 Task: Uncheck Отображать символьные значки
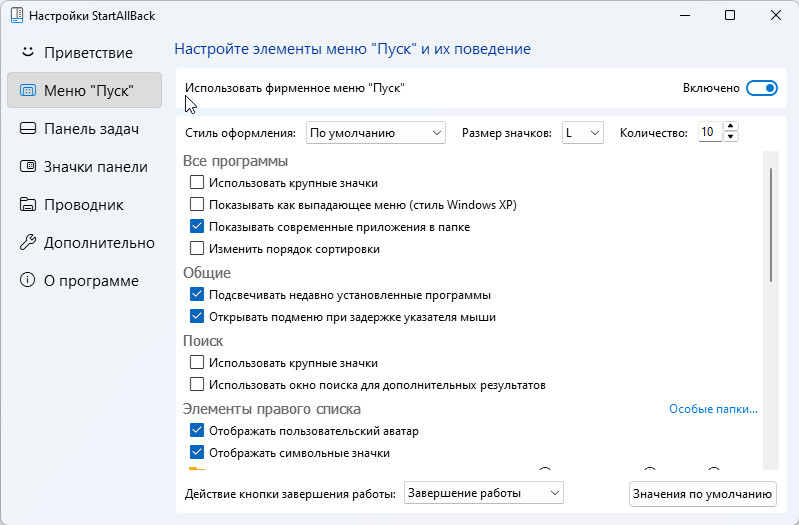tap(197, 453)
